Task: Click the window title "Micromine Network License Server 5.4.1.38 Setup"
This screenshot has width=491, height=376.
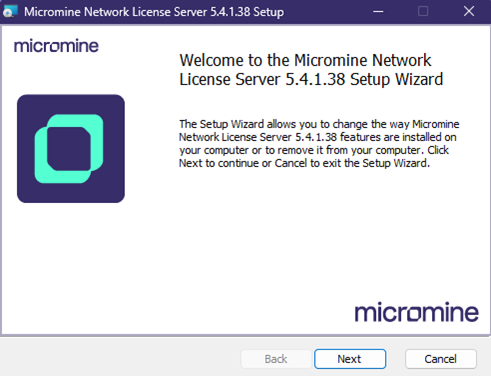Action: [154, 12]
